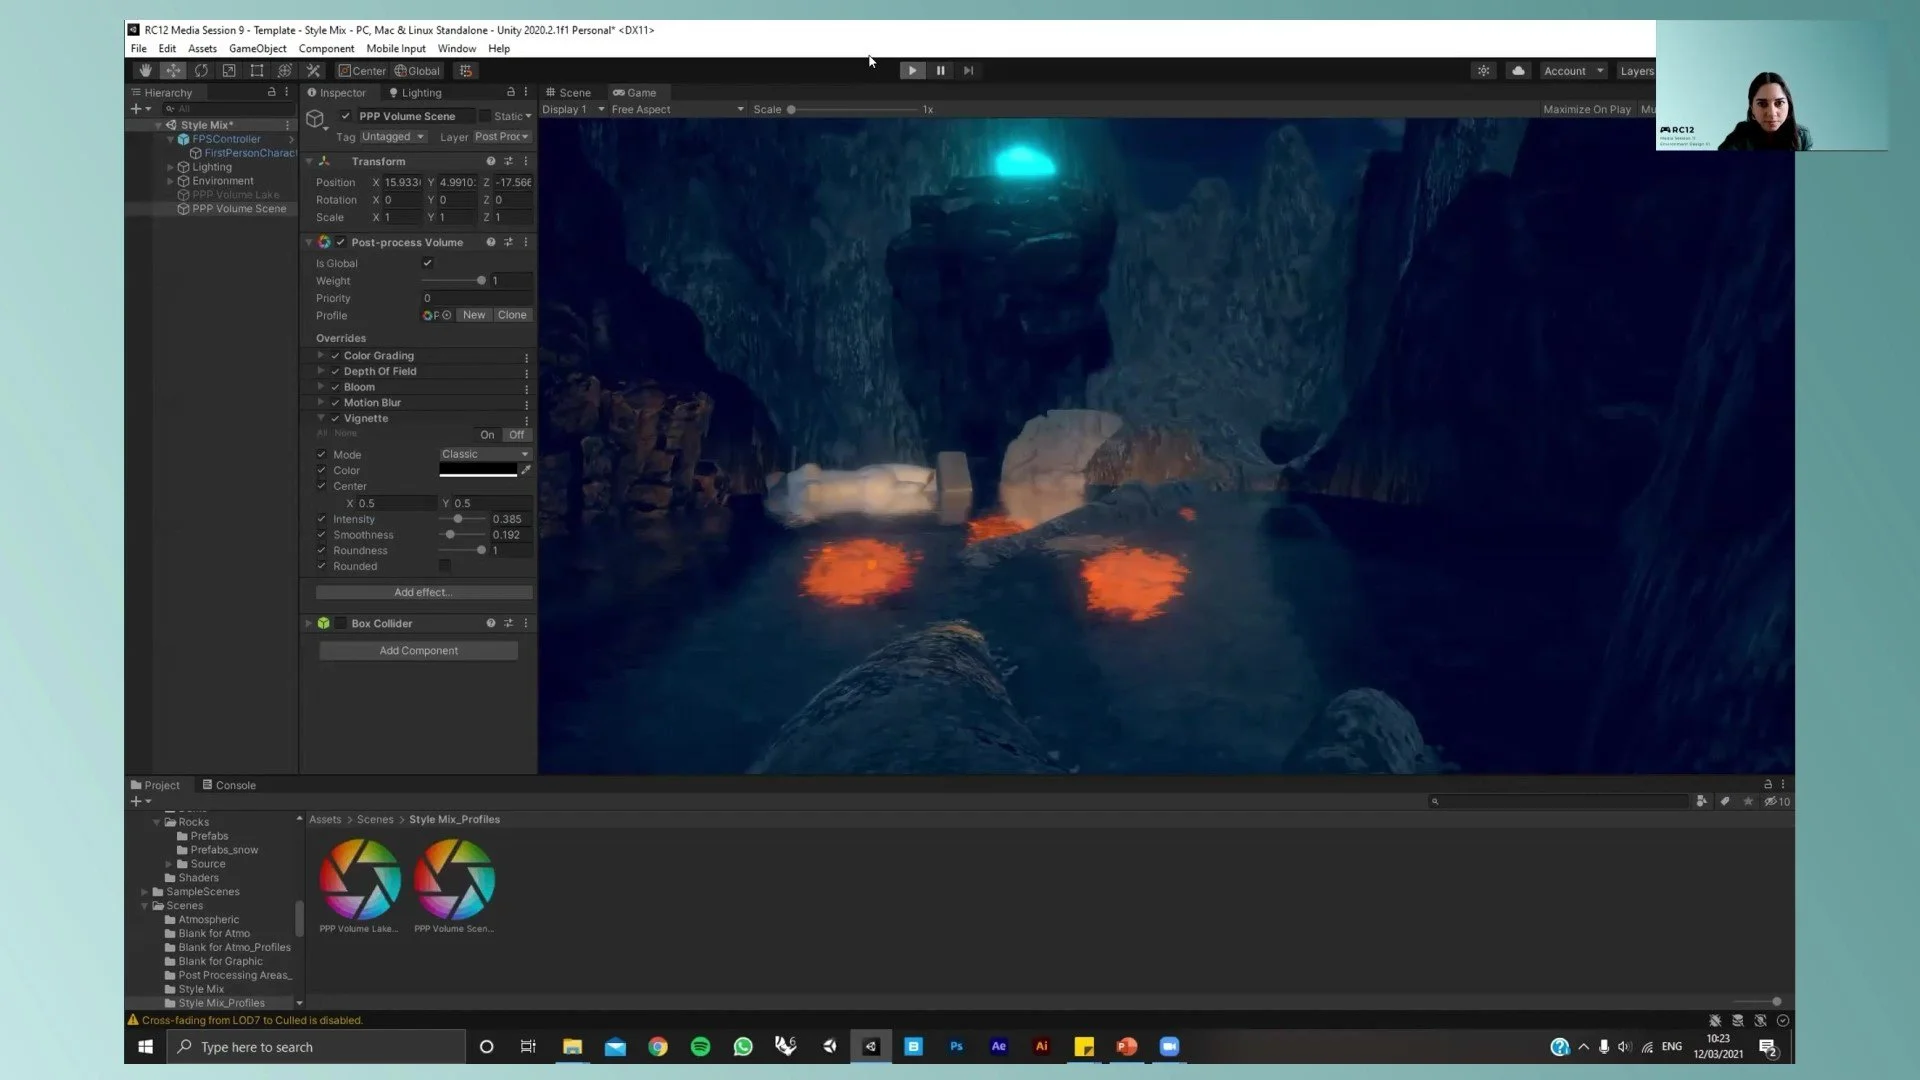The height and width of the screenshot is (1080, 1920).
Task: Uncheck the Intensity override checkbox
Action: pyautogui.click(x=322, y=519)
